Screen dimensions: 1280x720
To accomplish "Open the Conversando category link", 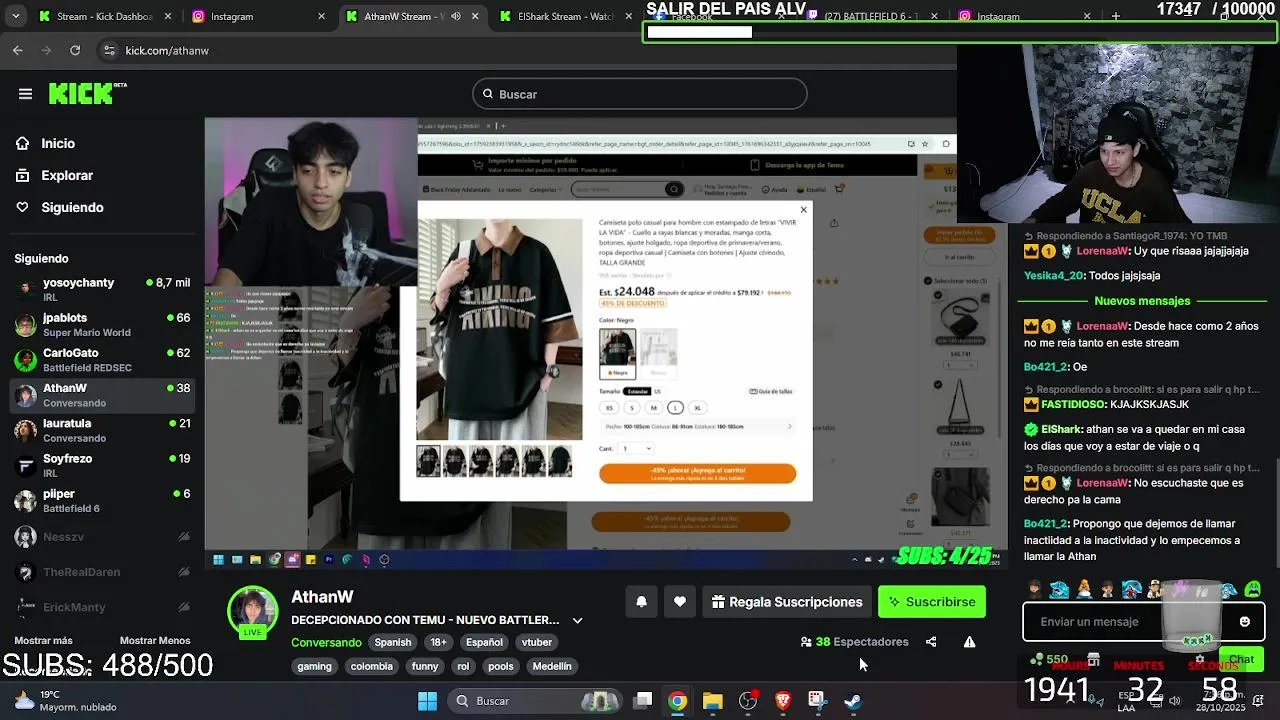I will click(326, 642).
